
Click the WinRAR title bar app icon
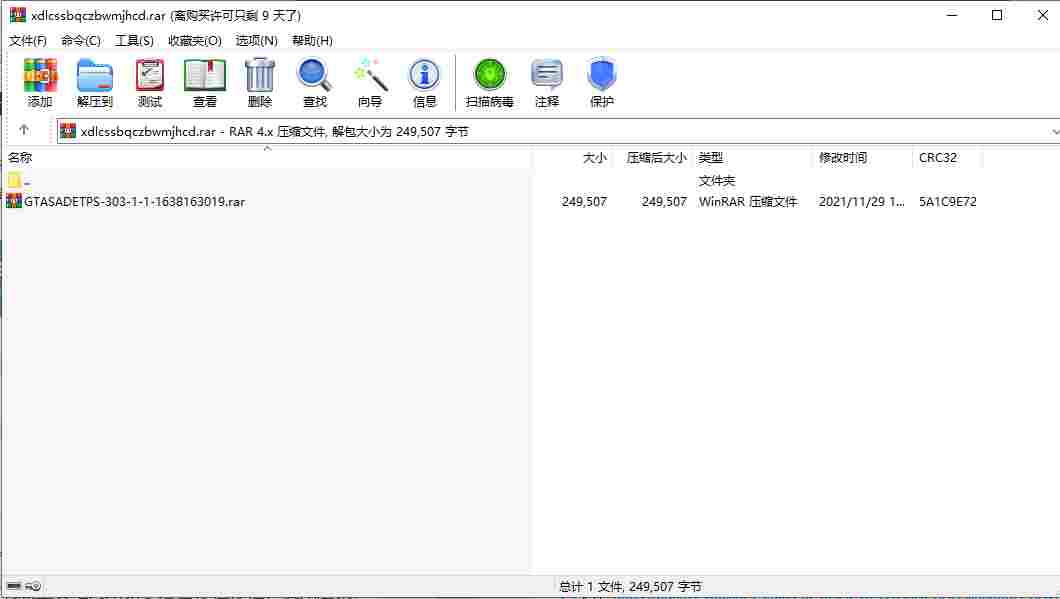18,15
